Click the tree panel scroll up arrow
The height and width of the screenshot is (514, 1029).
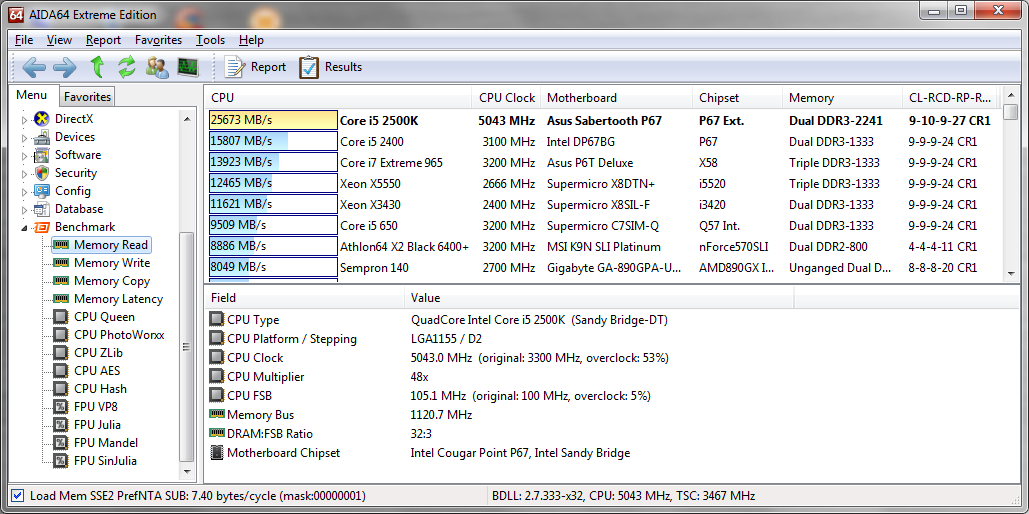tap(187, 119)
